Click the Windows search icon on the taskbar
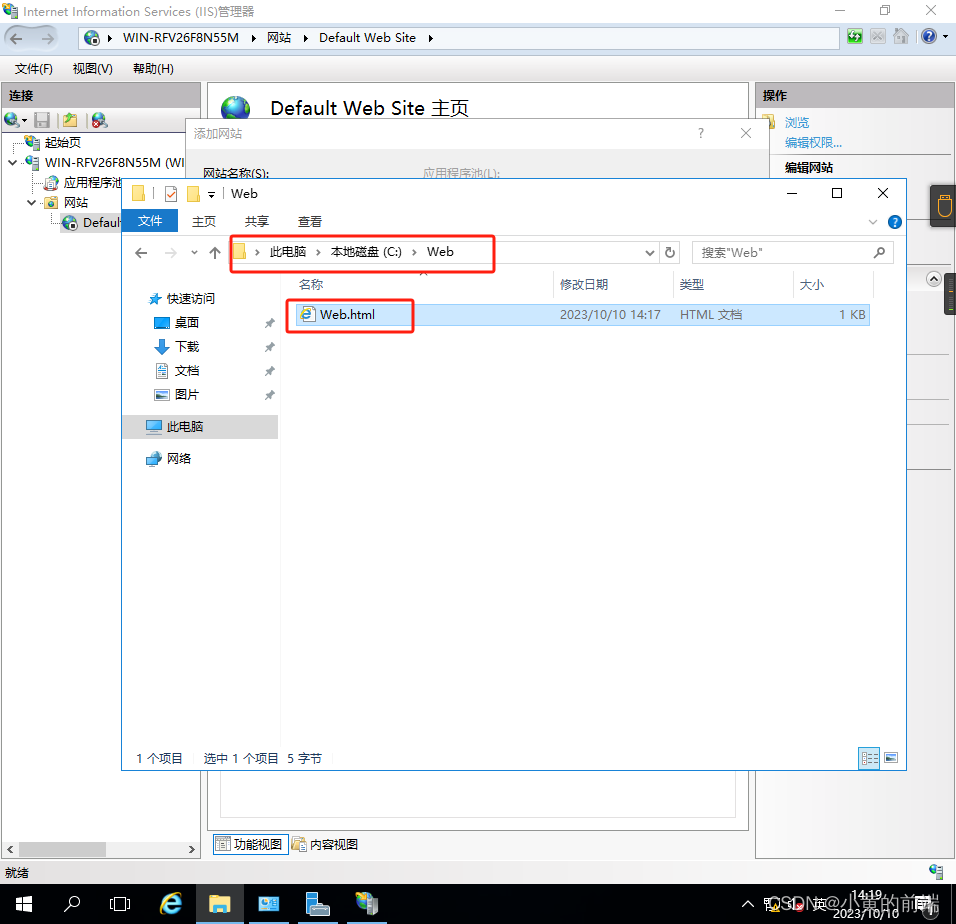This screenshot has height=924, width=956. coord(72,903)
